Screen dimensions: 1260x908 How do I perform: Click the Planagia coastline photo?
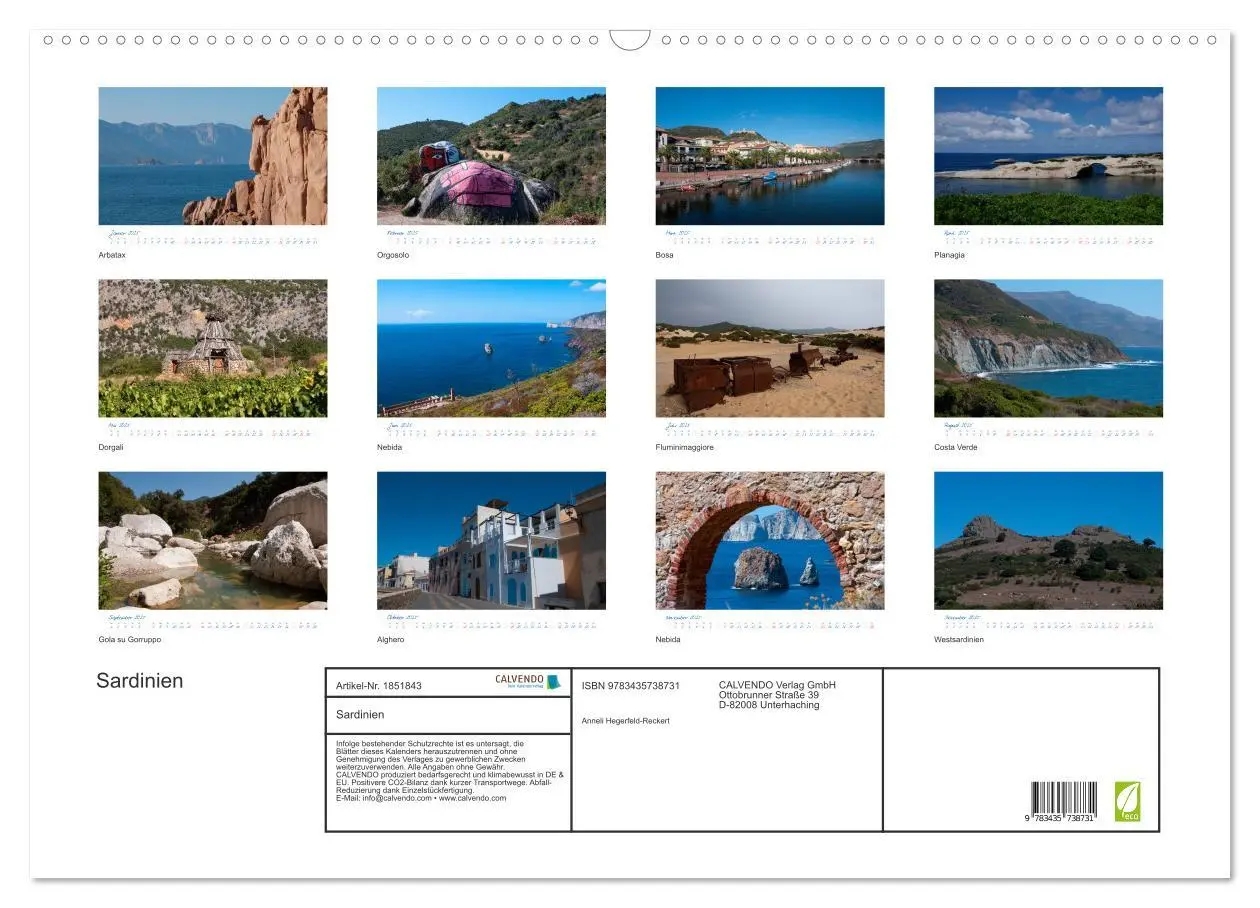coord(1048,156)
